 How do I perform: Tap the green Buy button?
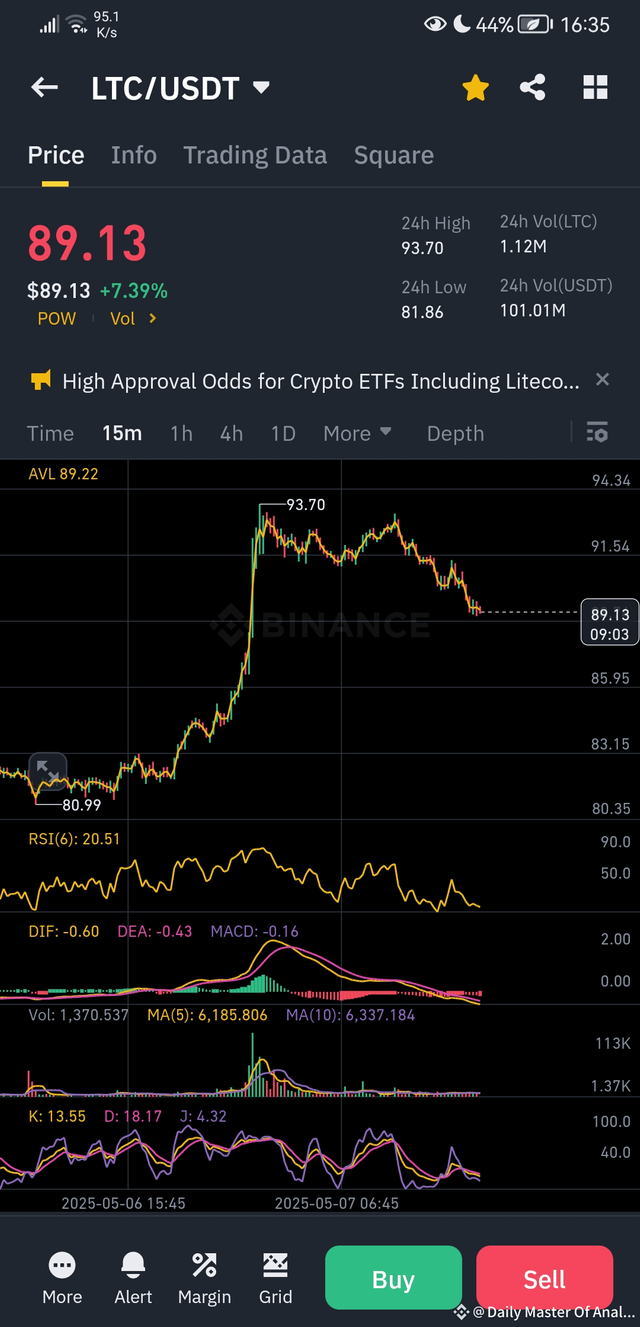coord(393,1279)
